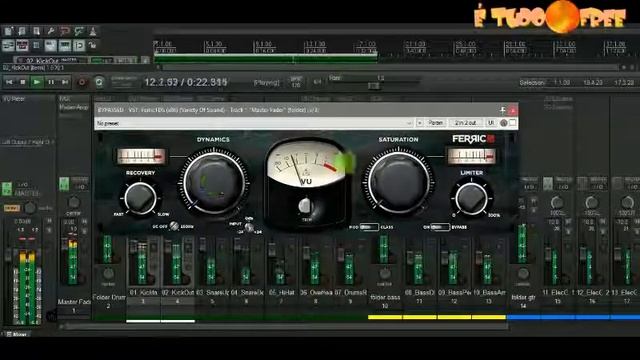
Task: Go to project end in transport
Action: tap(65, 82)
